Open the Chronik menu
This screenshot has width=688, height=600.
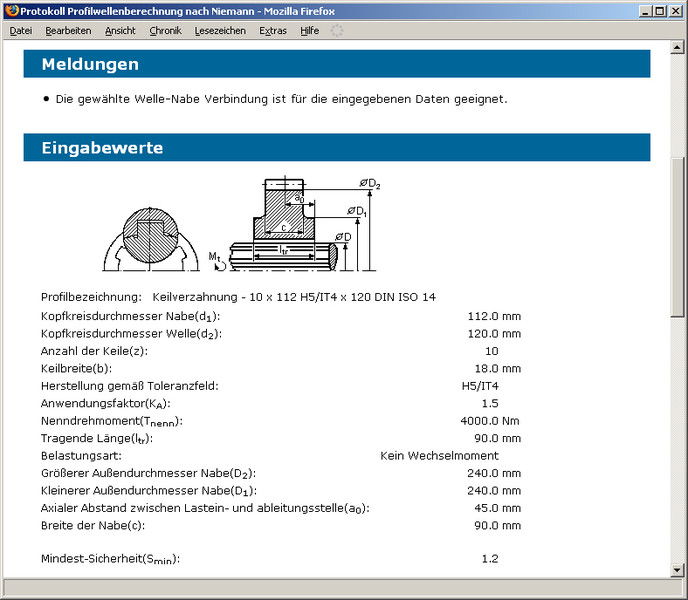click(x=165, y=31)
